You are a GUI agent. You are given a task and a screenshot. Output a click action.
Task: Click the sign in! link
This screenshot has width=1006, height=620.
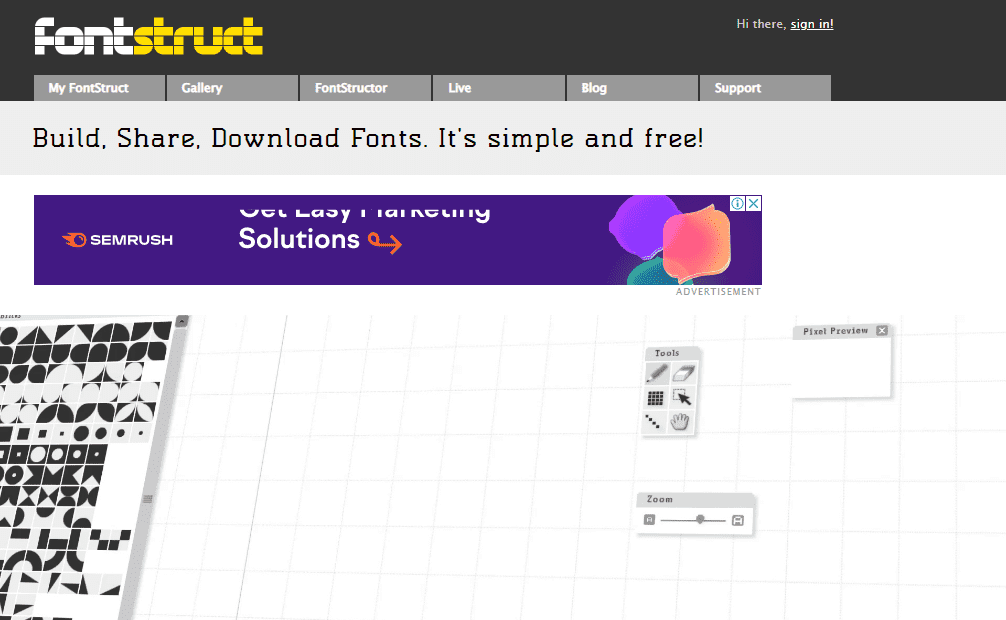(x=812, y=24)
